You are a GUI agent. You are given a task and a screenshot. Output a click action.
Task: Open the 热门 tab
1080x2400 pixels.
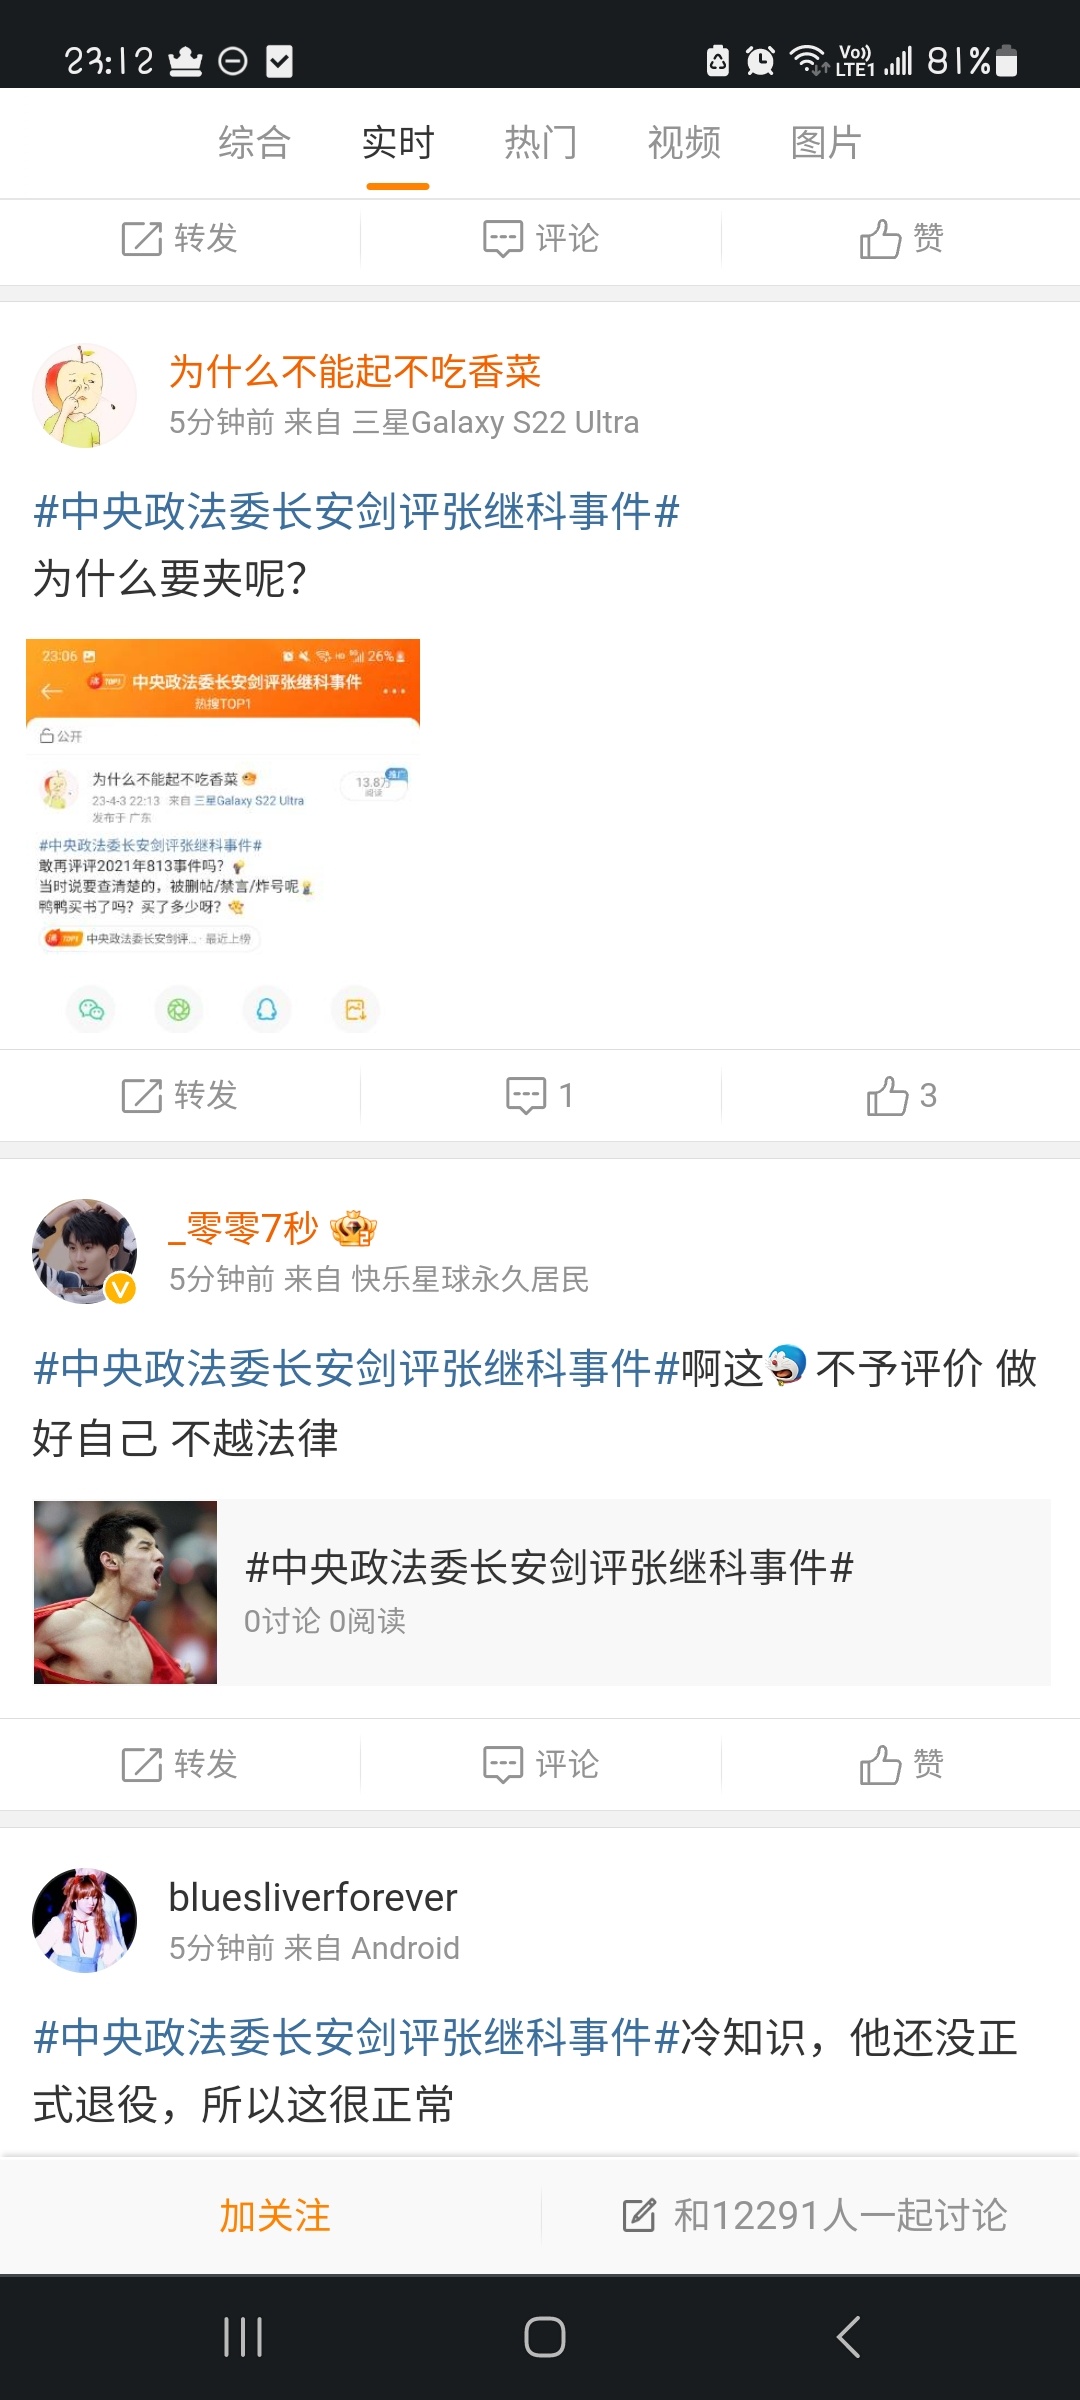(540, 142)
